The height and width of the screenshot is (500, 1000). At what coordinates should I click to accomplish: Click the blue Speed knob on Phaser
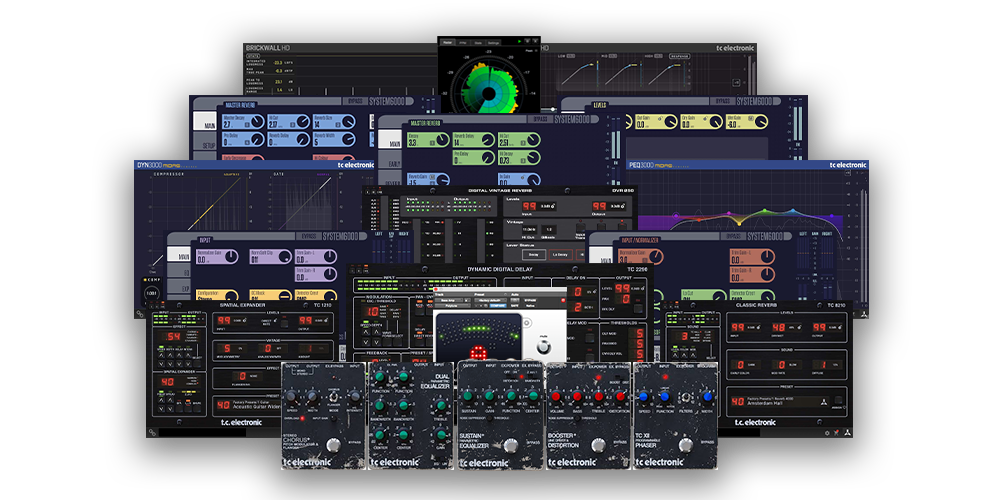pyautogui.click(x=642, y=396)
